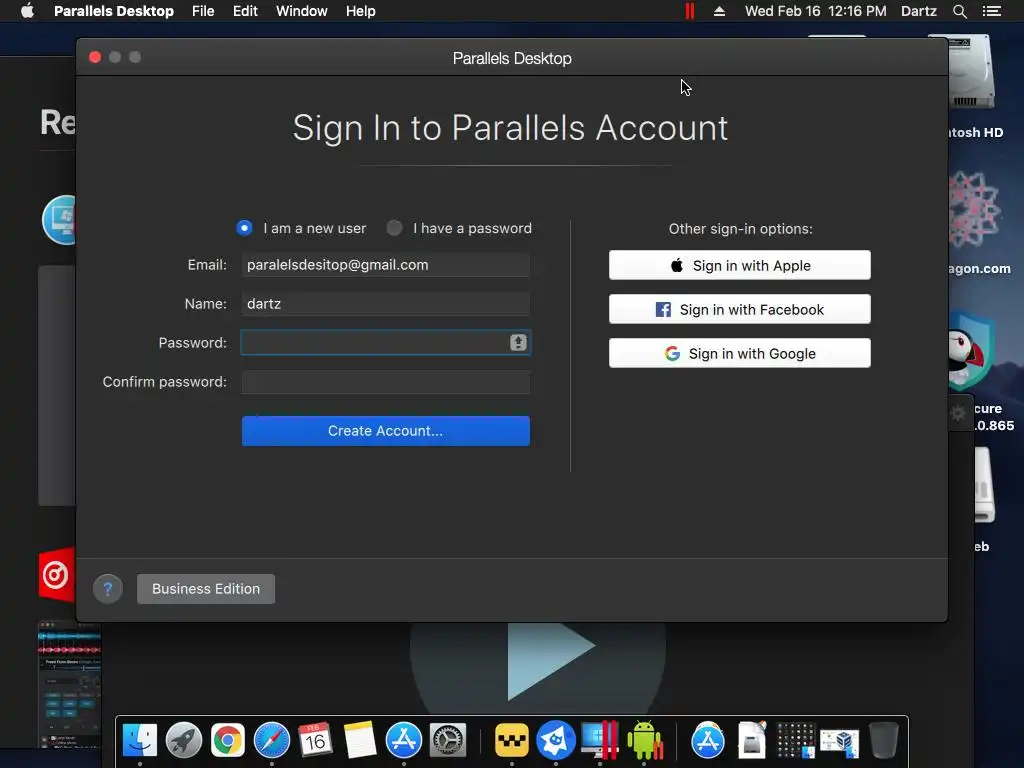1024x768 pixels.
Task: Select the Macintosh HD desktop drive icon
Action: coord(971,73)
